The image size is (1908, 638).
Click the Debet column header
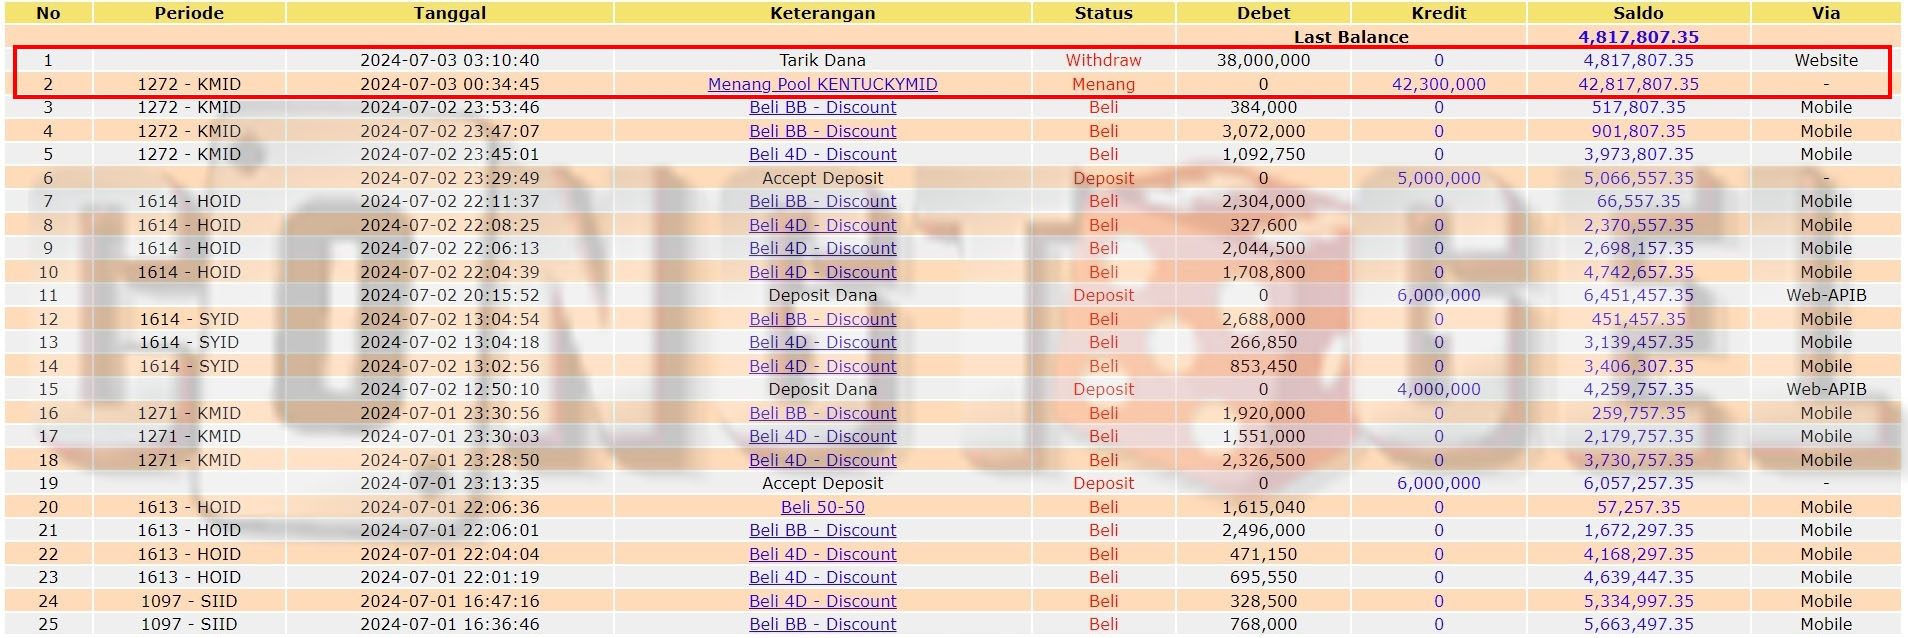click(x=1263, y=13)
